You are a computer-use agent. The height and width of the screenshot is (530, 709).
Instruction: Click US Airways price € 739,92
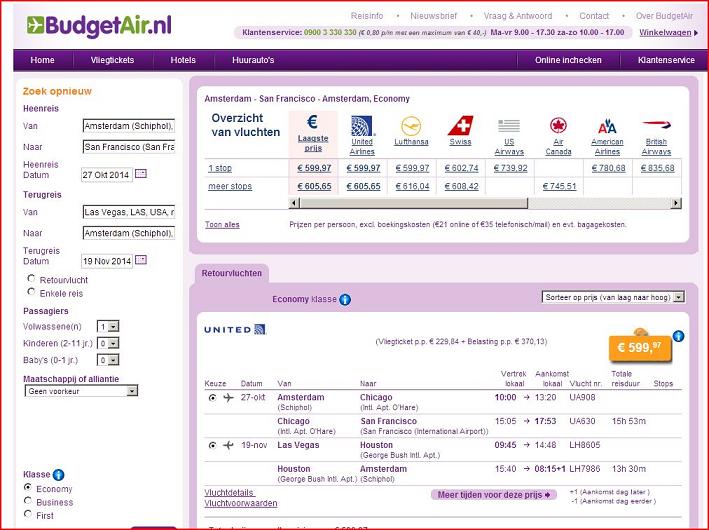coord(510,168)
